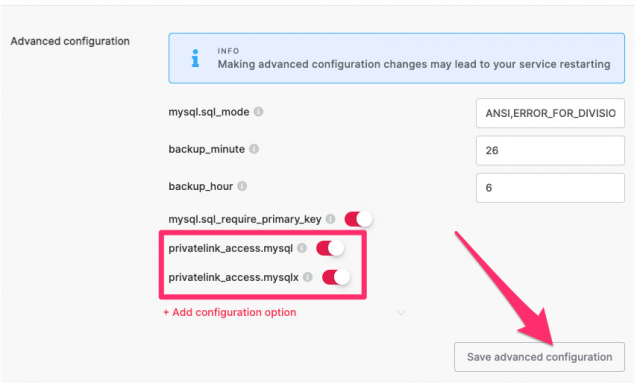Click info icon next to backup_hour

(242, 186)
